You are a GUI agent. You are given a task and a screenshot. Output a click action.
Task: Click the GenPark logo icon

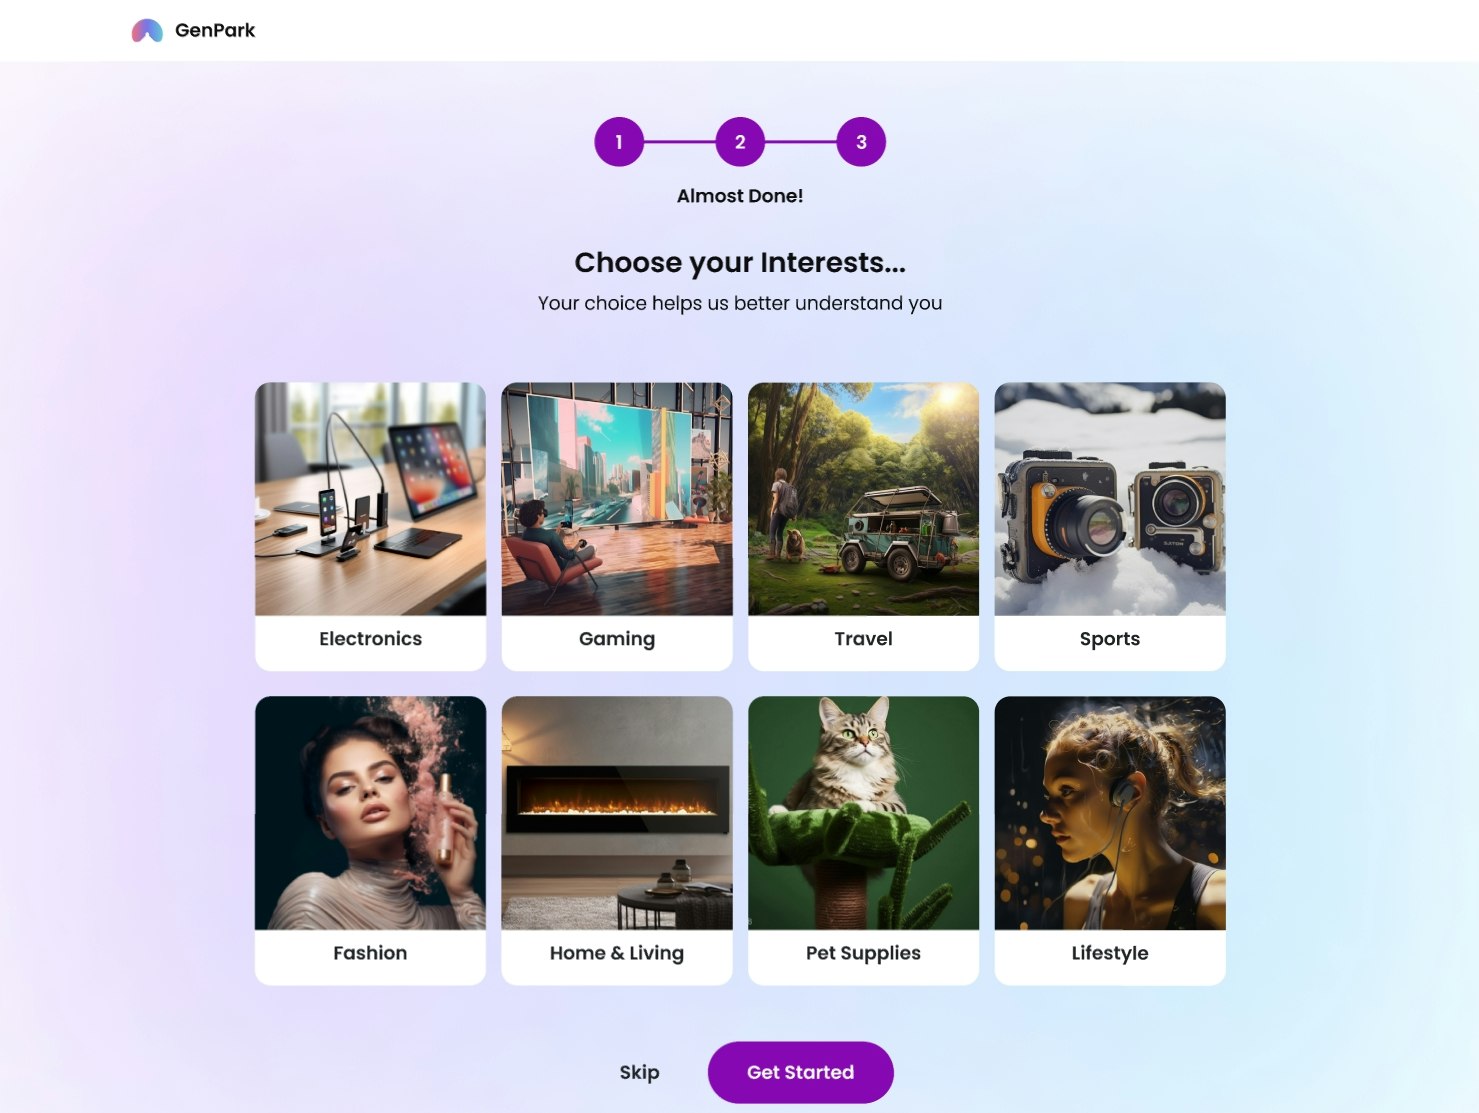147,31
